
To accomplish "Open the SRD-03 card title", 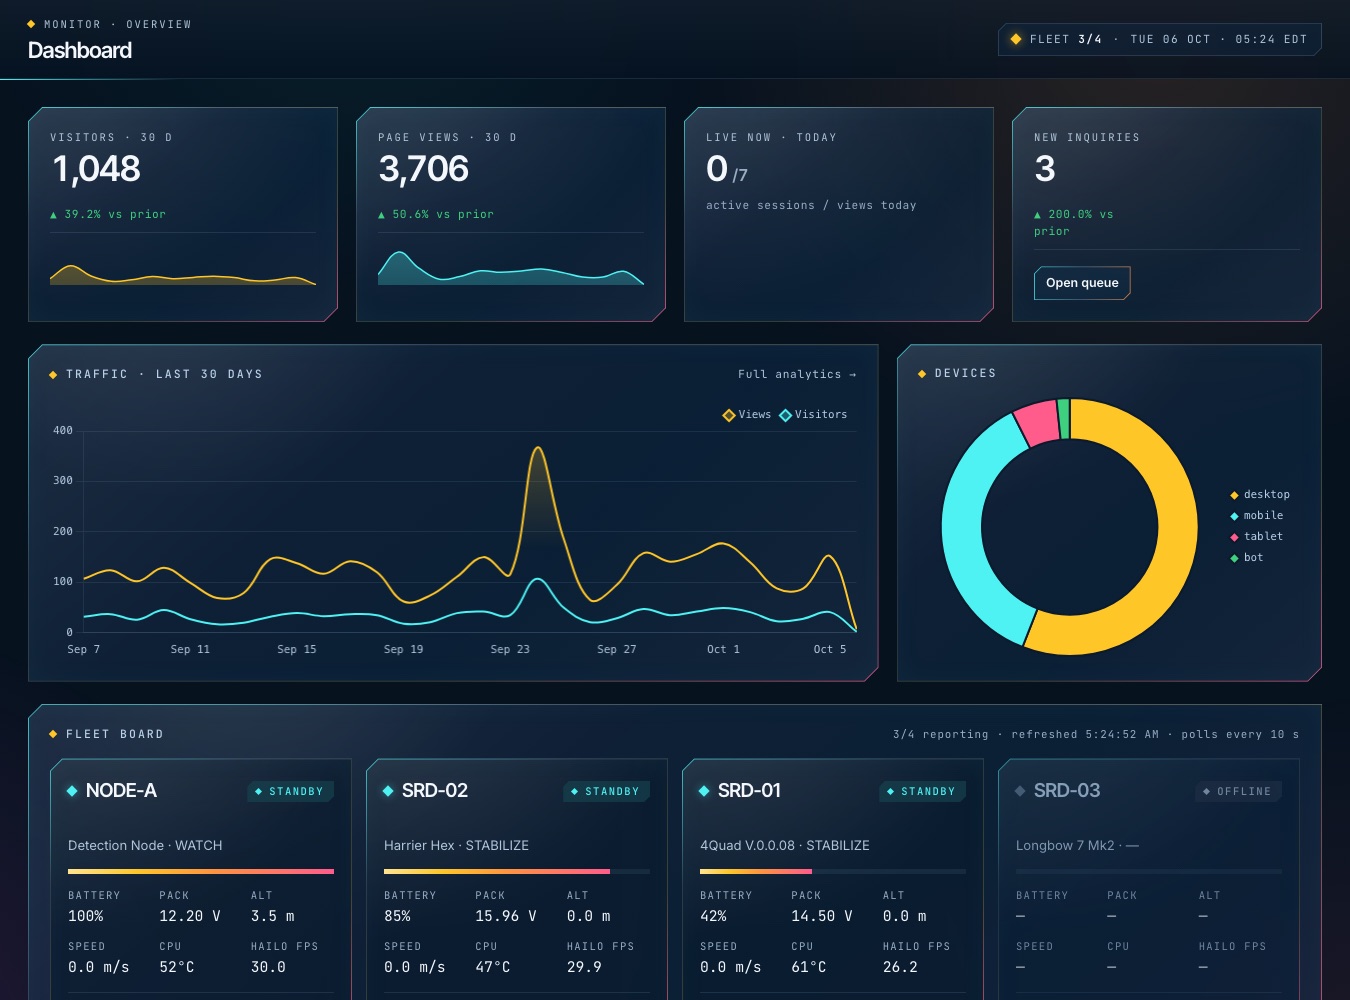I will point(1067,791).
